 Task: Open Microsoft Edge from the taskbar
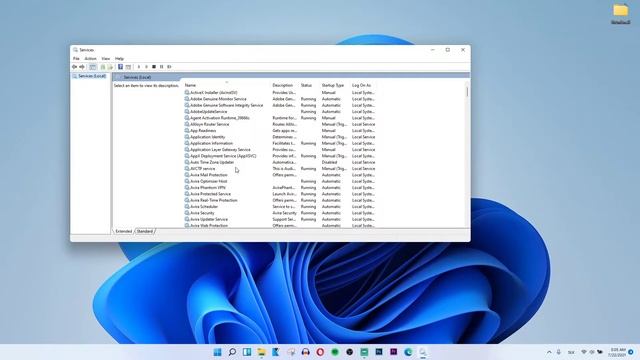tap(408, 352)
